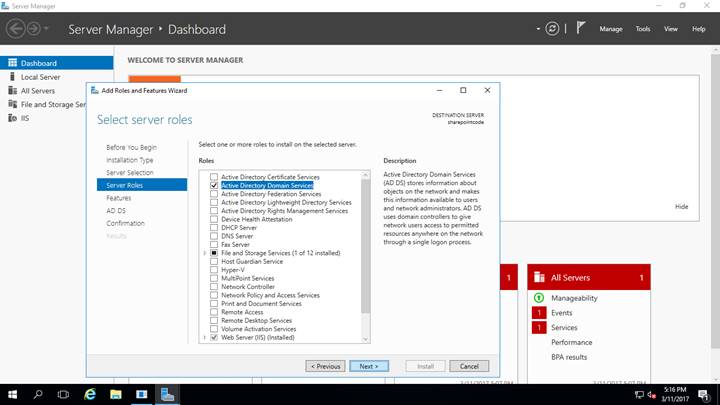720x405 pixels.
Task: Click the red Services count badge
Action: pyautogui.click(x=539, y=327)
